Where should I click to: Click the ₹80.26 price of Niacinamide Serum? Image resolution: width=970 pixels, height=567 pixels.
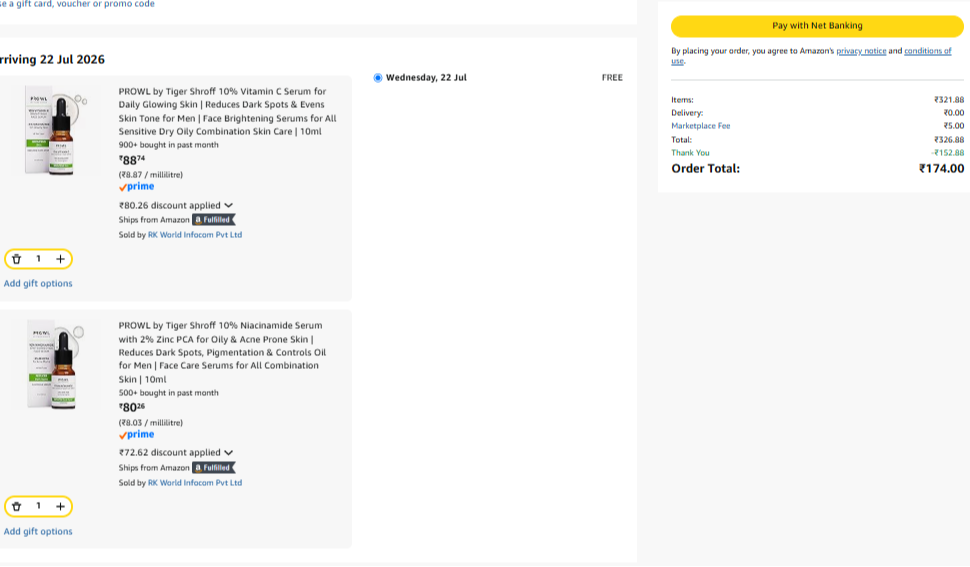click(x=132, y=407)
